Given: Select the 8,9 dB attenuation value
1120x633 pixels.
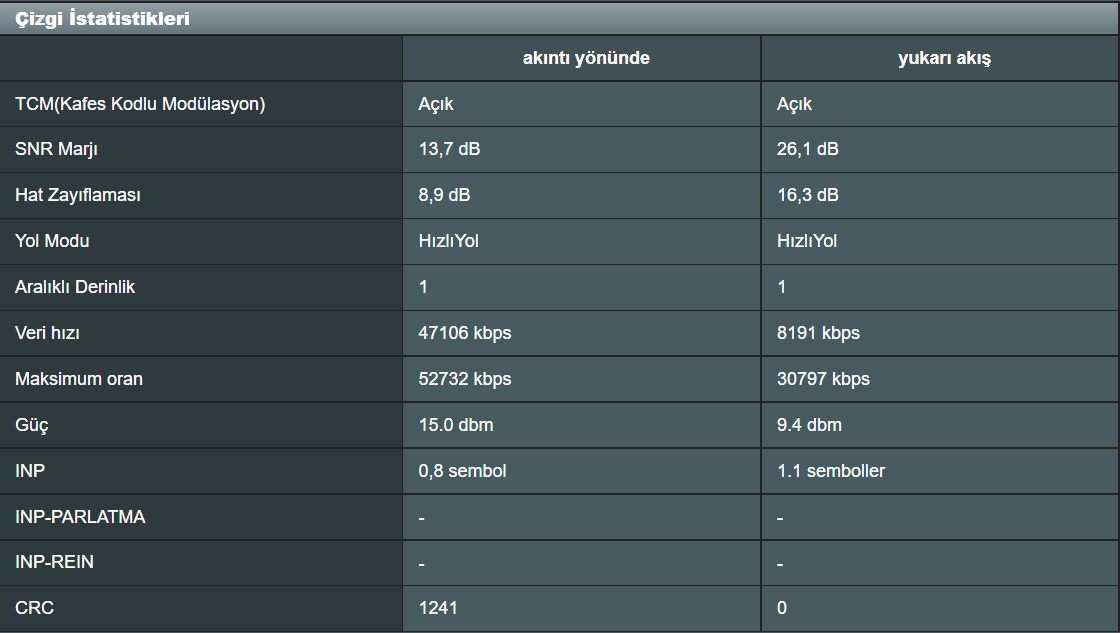Looking at the screenshot, I should point(444,196).
